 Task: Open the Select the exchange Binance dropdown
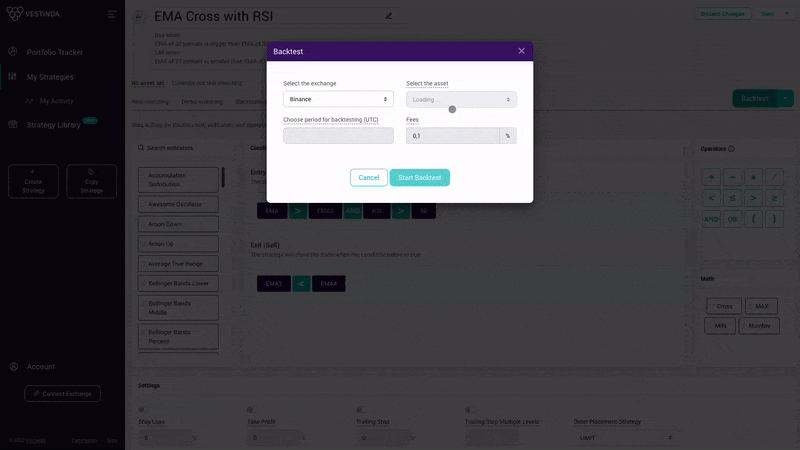(338, 99)
